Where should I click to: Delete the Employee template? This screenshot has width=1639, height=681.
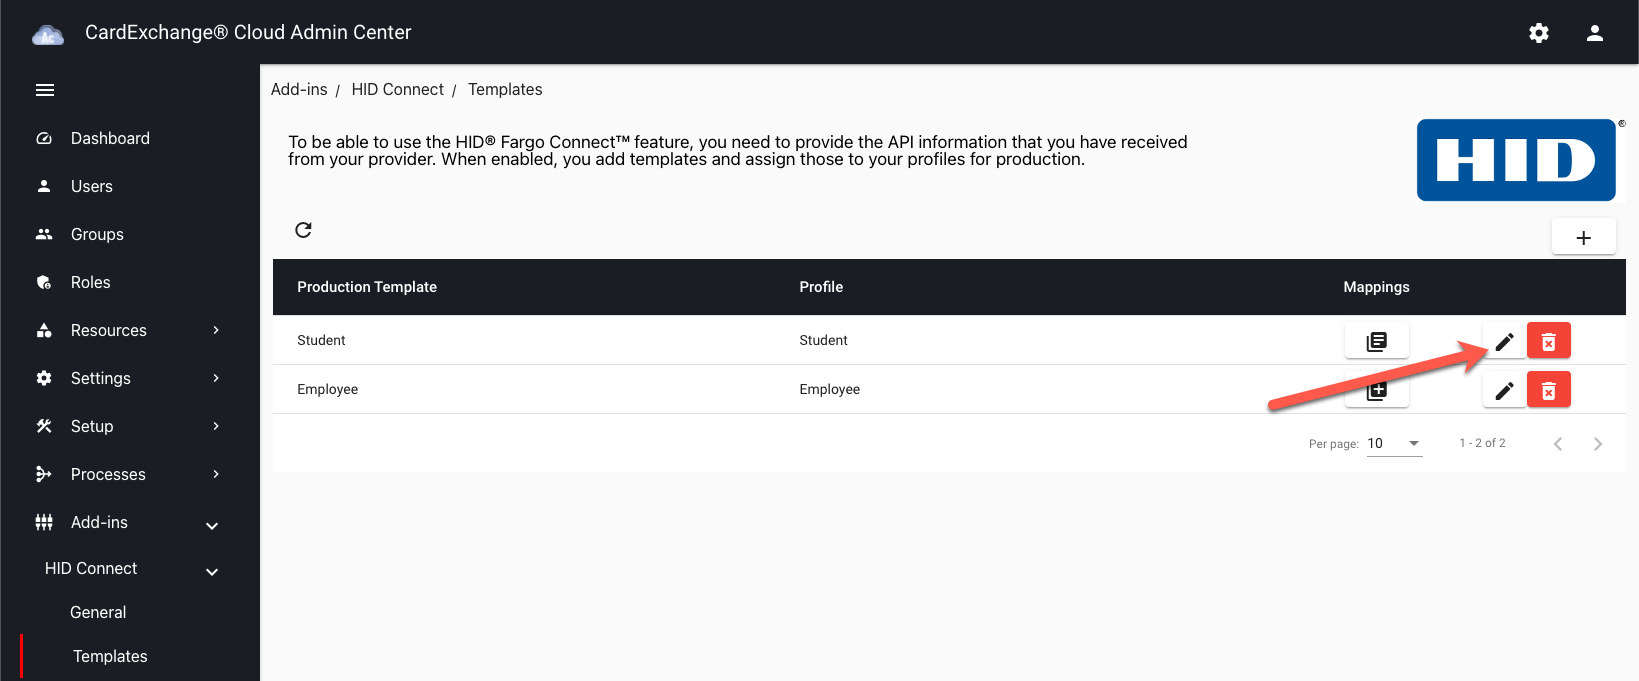coord(1549,390)
